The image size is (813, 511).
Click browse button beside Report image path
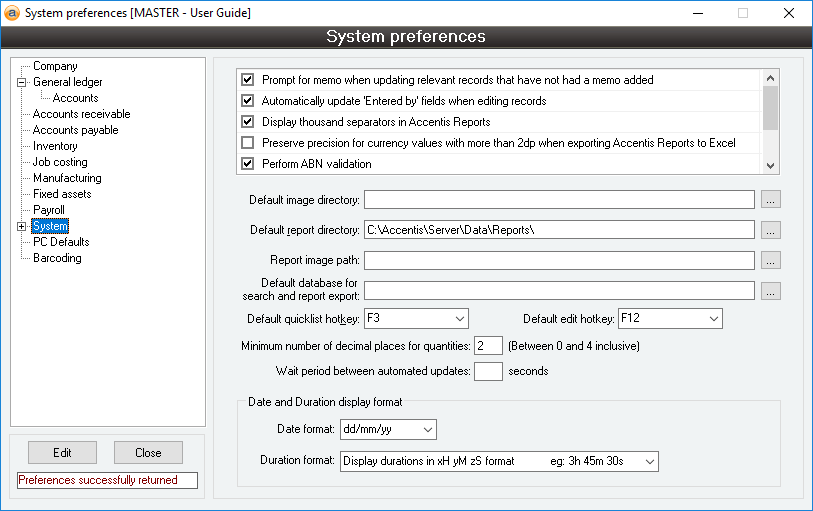[x=770, y=260]
